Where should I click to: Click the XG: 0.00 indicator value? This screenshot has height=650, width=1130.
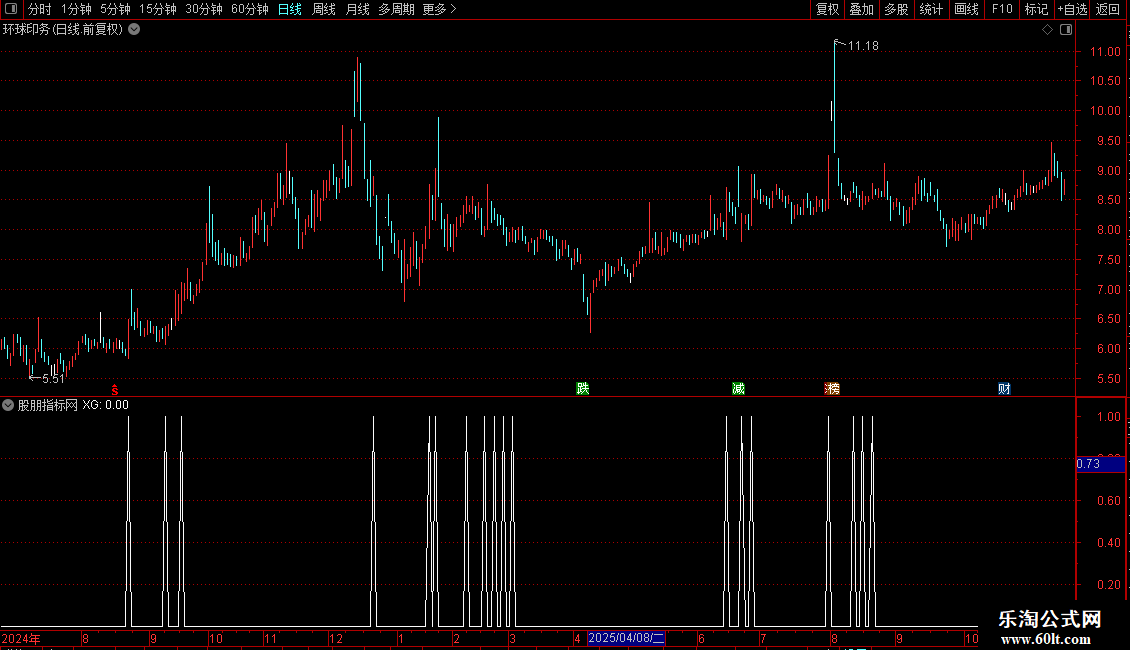coord(105,405)
